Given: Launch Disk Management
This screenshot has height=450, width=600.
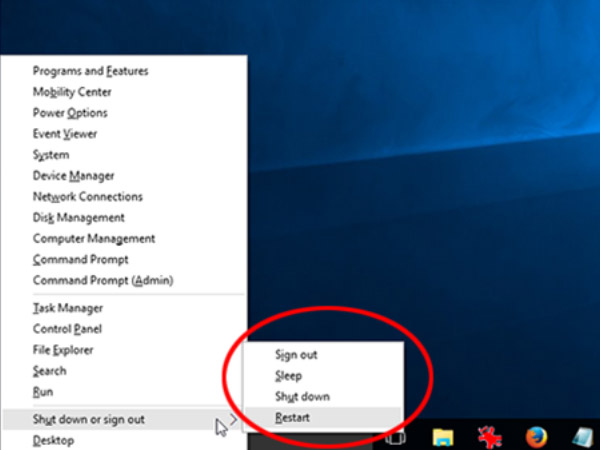Looking at the screenshot, I should pos(79,218).
